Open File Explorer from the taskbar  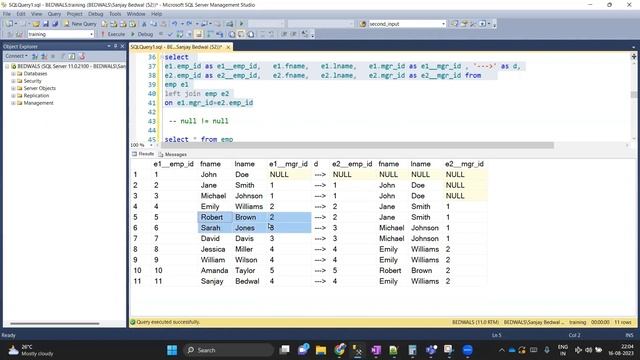coord(321,350)
